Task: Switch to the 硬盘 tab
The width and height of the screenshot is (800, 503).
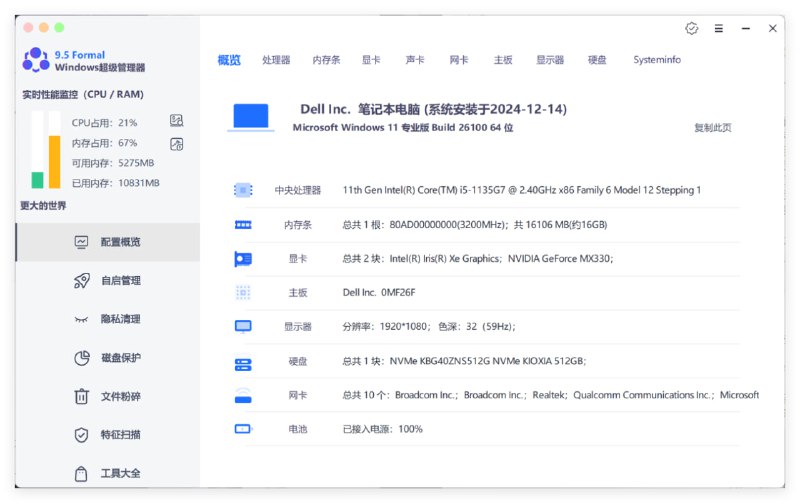Action: (x=597, y=60)
